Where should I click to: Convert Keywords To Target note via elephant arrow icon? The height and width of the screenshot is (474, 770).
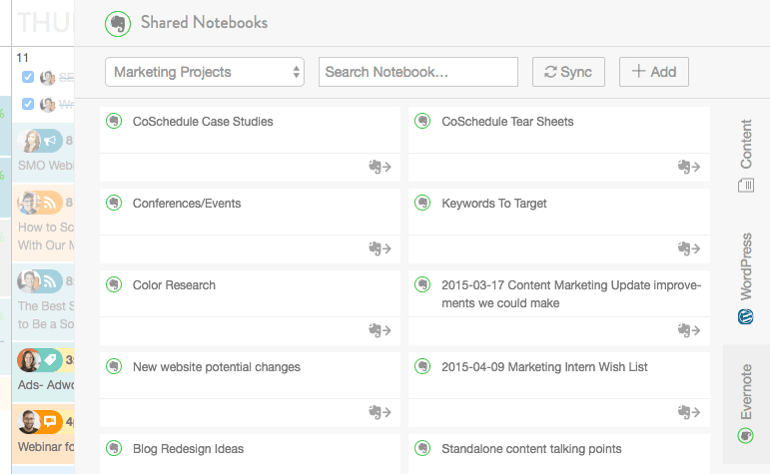(x=688, y=249)
